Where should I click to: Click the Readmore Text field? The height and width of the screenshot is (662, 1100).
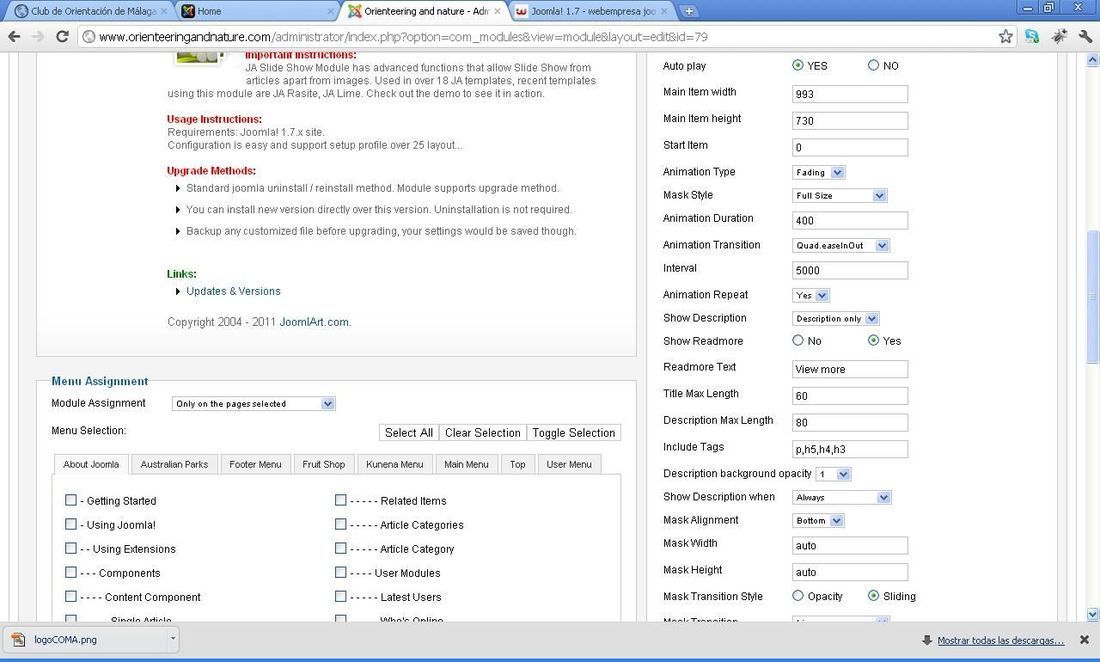point(850,369)
